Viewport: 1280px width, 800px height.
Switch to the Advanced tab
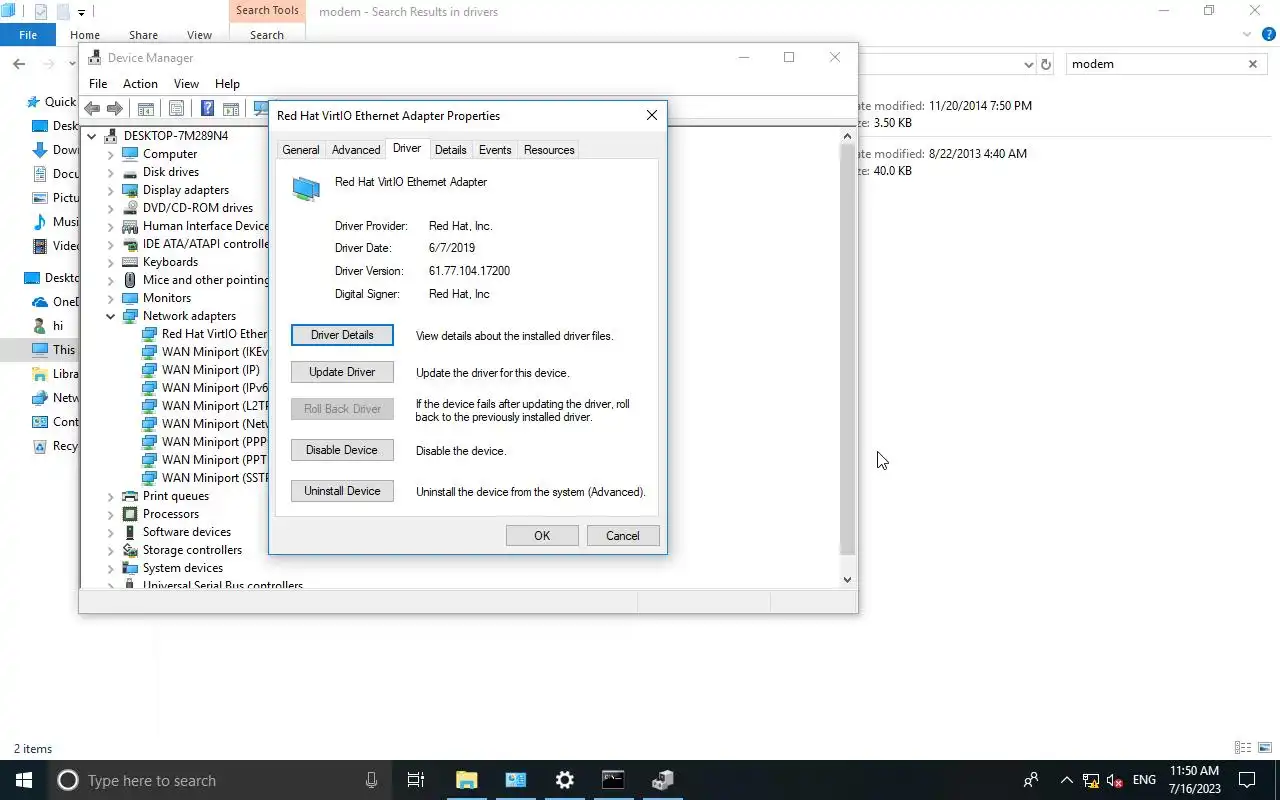356,150
